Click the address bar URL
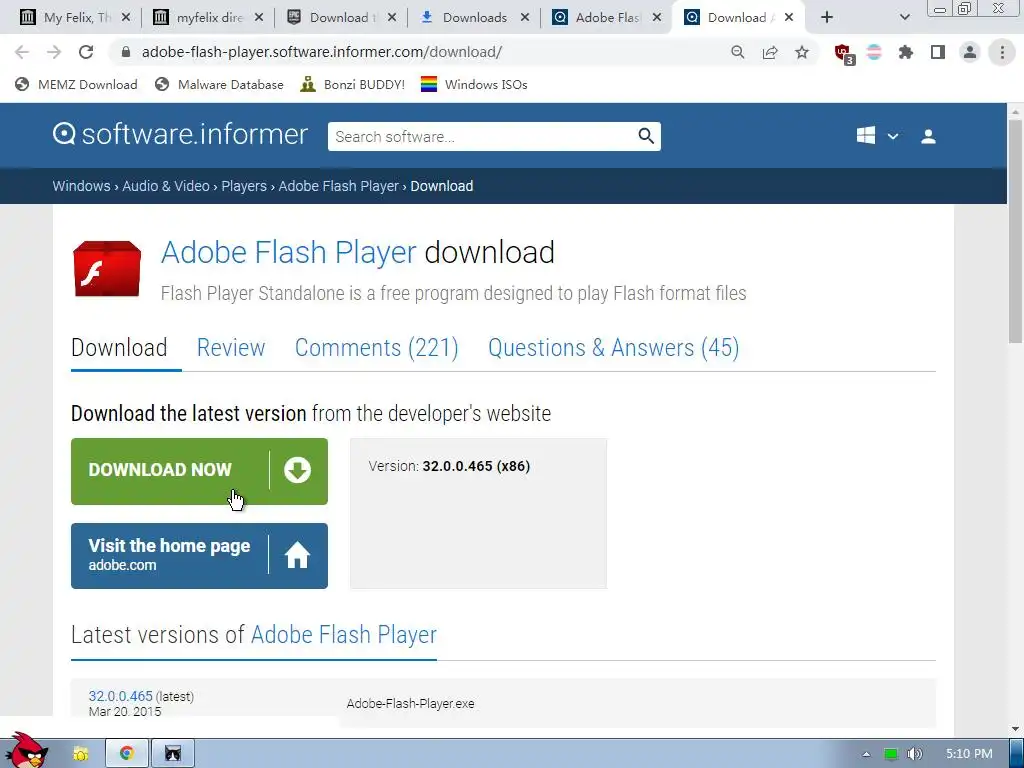Screen dimensions: 1024x768 click(x=321, y=52)
